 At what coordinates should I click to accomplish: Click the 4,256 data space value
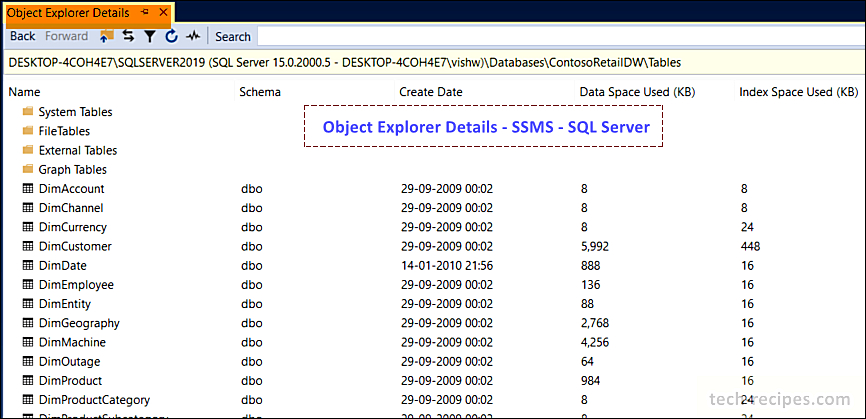pyautogui.click(x=594, y=342)
